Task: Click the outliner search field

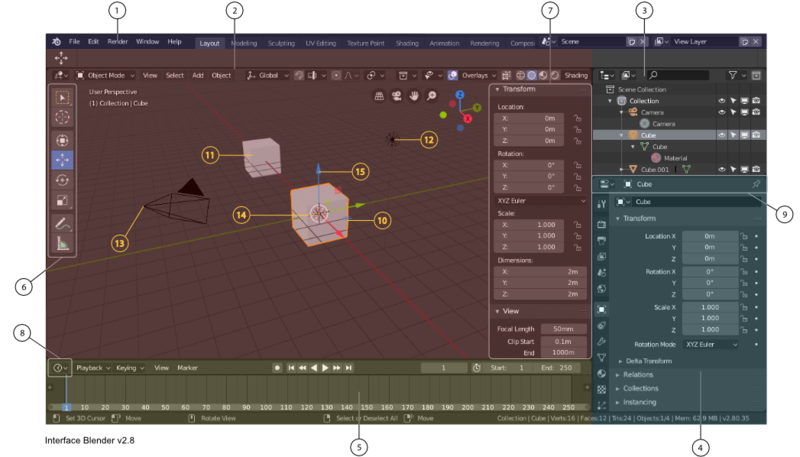Action: [679, 75]
